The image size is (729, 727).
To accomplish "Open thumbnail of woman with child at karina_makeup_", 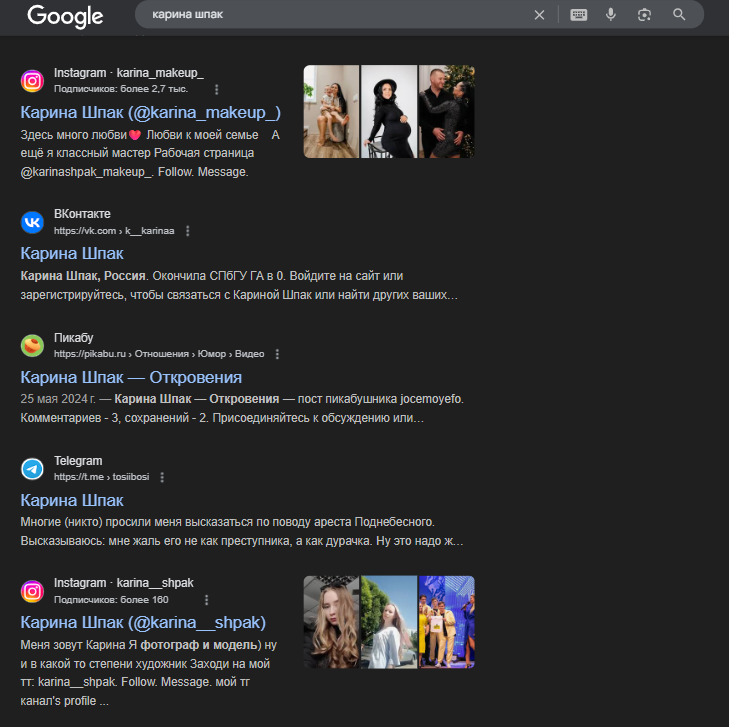I will [331, 112].
